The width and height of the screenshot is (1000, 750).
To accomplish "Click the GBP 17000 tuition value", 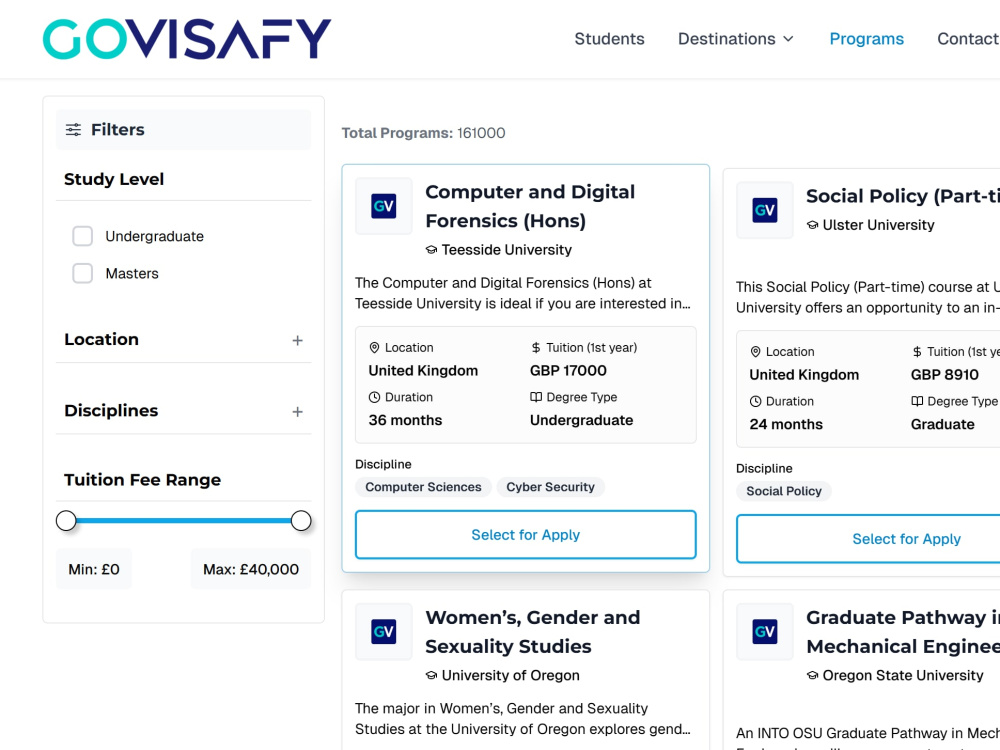I will click(x=568, y=371).
